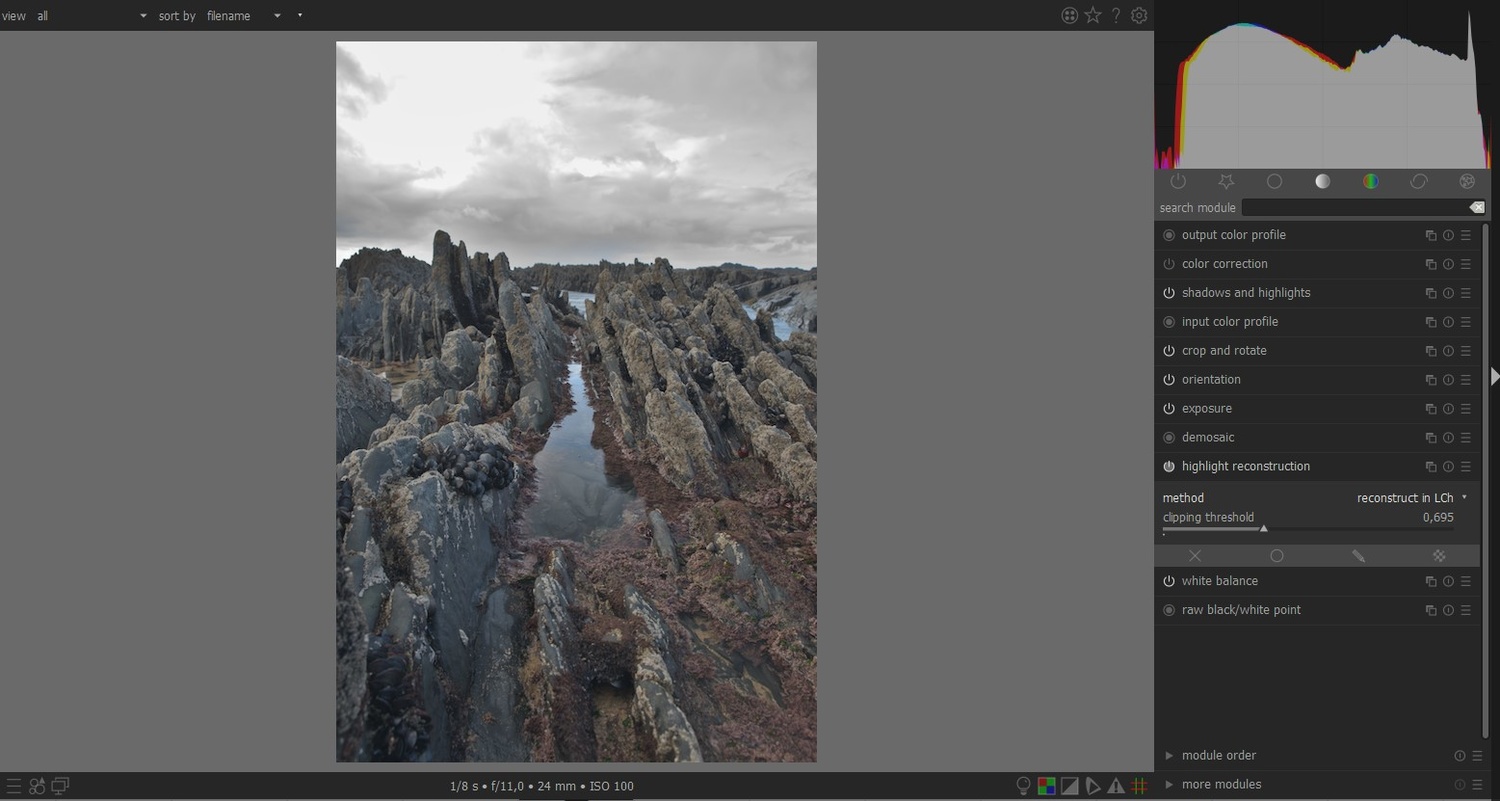Toggle guide lines grid icon
The height and width of the screenshot is (801, 1500).
click(1139, 786)
